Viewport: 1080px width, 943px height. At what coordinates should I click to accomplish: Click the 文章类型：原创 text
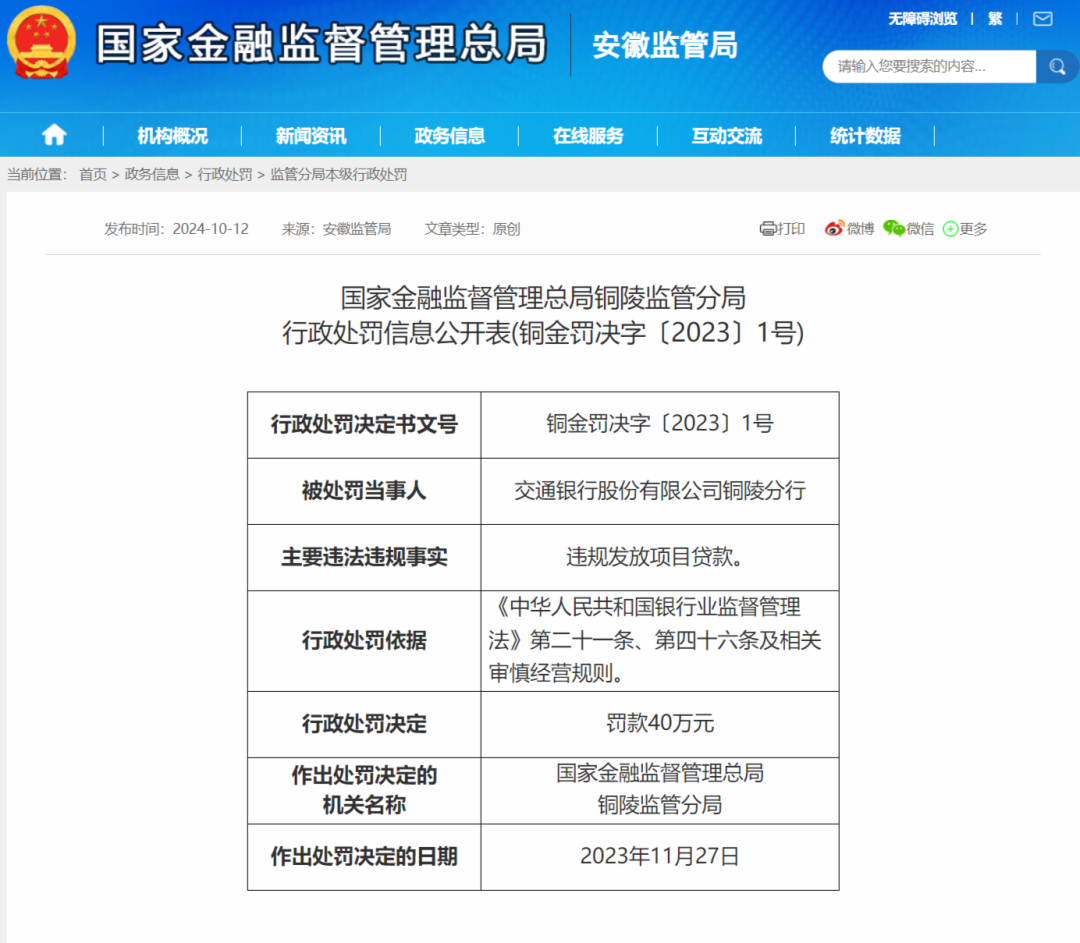pyautogui.click(x=472, y=229)
